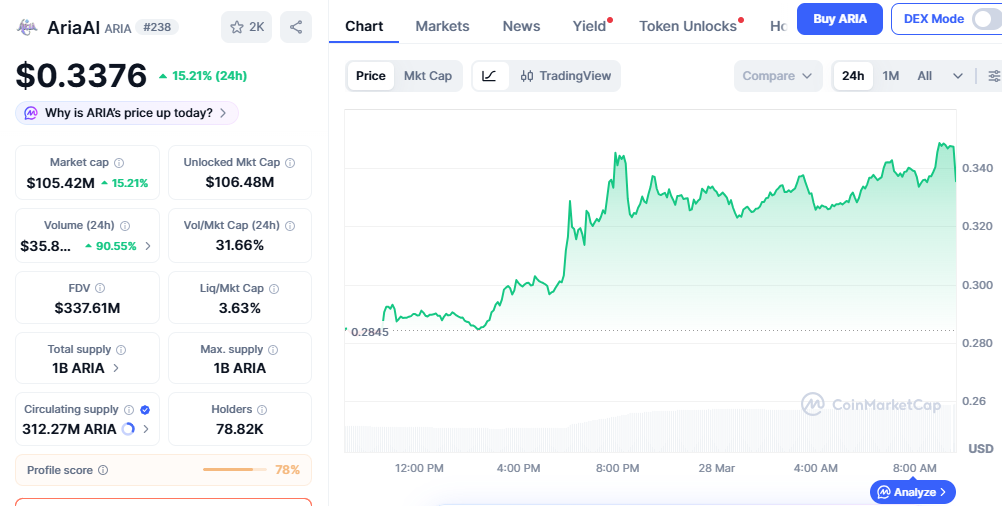Click the 1B ARIA max supply value
Screen dimensions: 1002x506
point(240,369)
